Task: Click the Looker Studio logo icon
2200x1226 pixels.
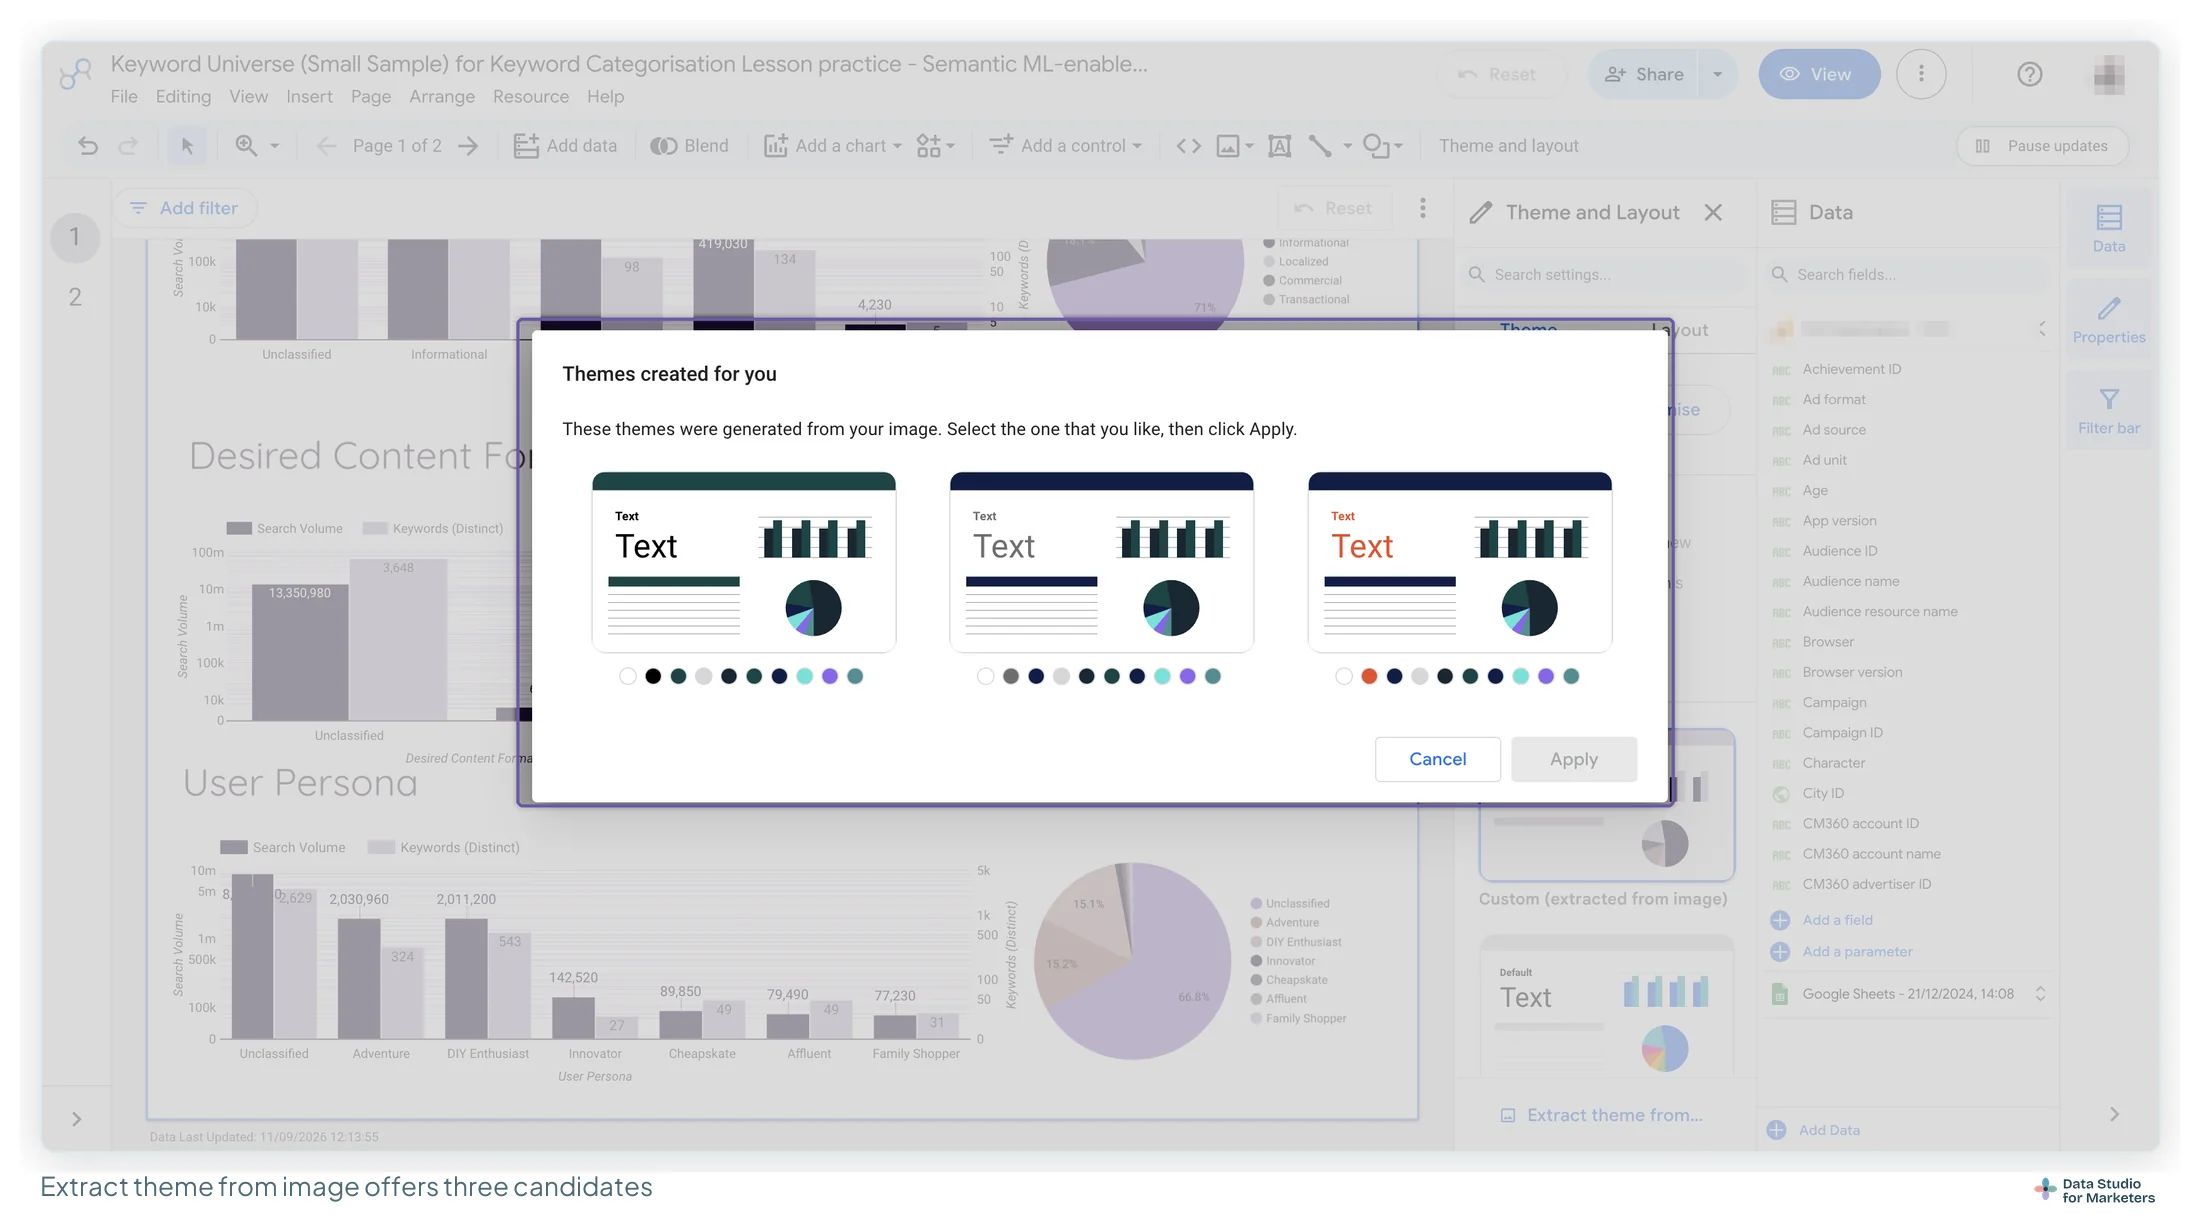Action: pos(75,74)
